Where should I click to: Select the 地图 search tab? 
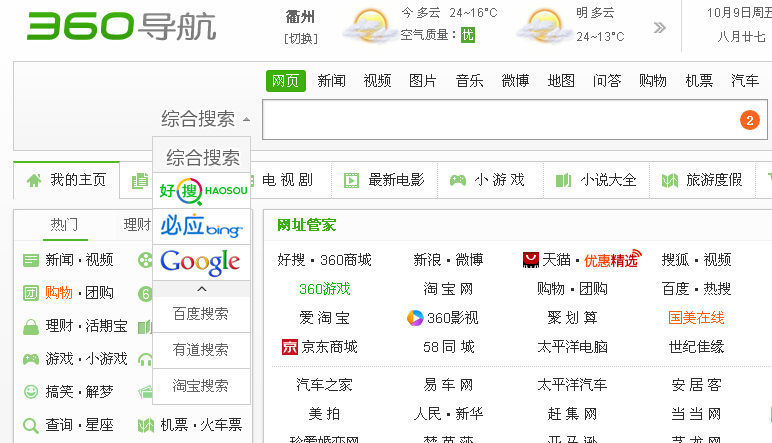tap(561, 81)
